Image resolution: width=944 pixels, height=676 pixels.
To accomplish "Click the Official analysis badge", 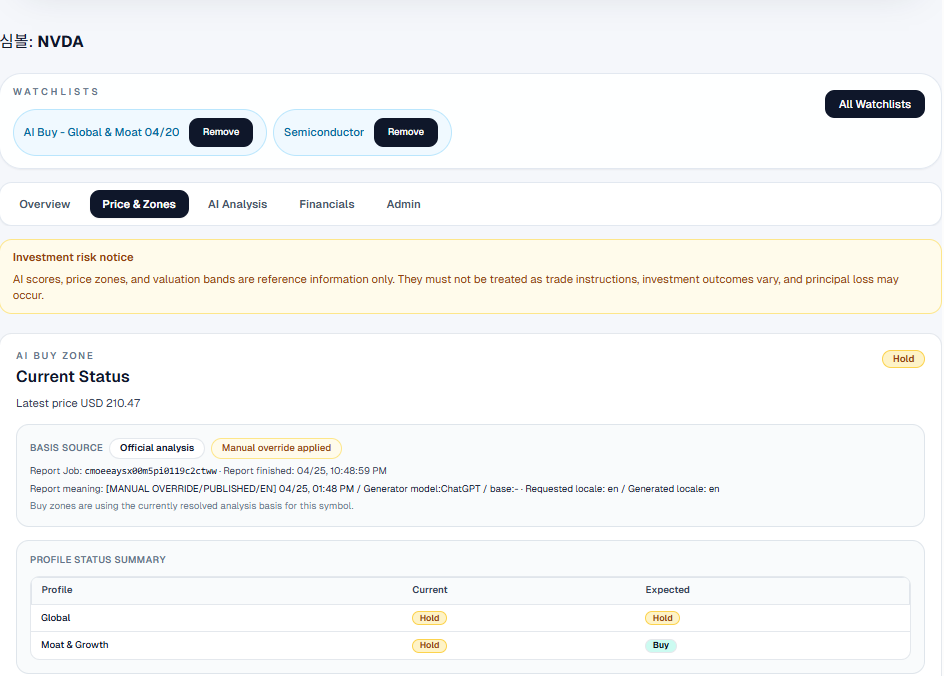I will [157, 448].
